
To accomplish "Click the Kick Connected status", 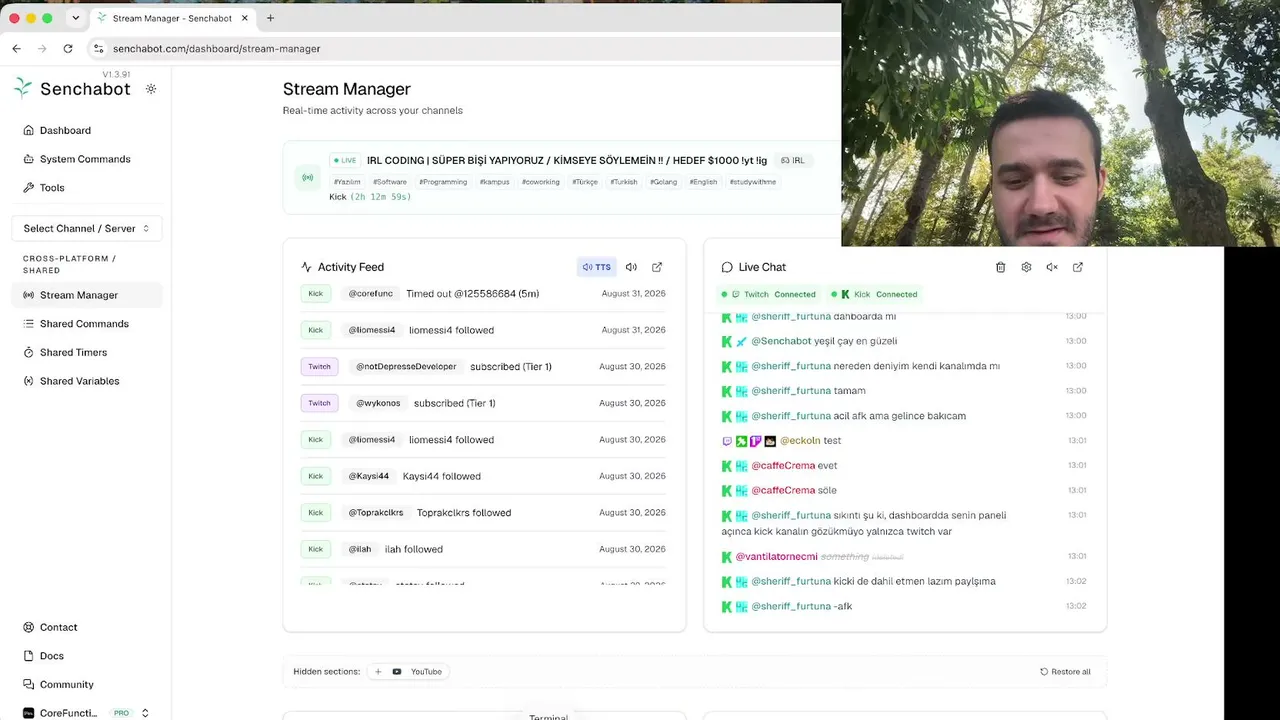I will tap(874, 294).
